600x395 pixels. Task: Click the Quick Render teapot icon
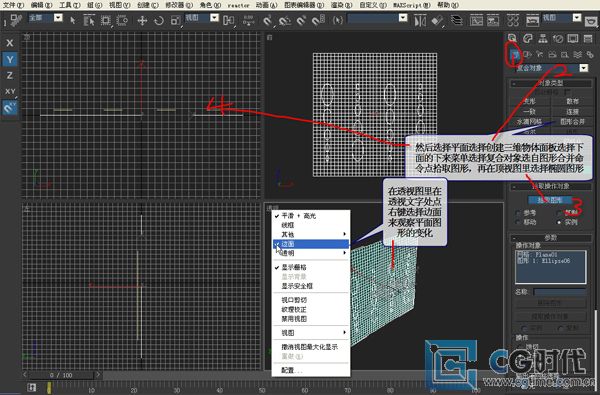click(x=591, y=21)
